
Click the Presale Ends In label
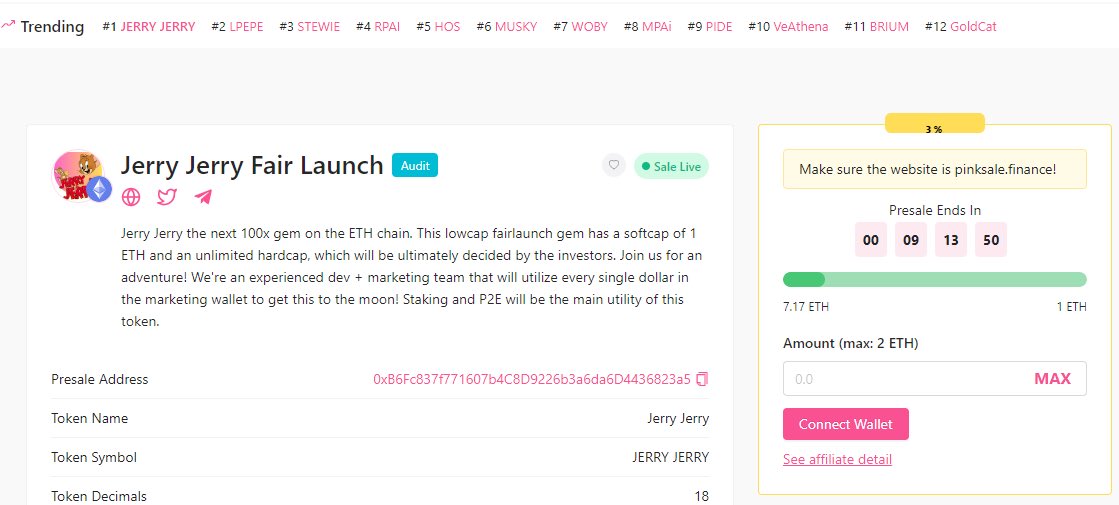934,210
